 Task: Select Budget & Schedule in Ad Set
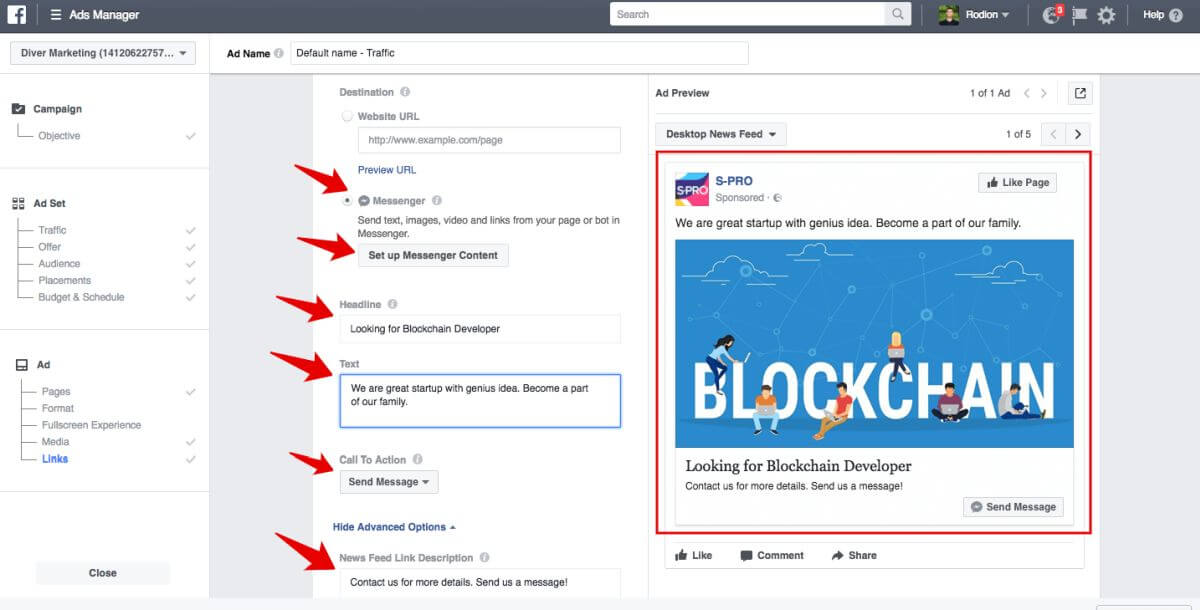click(x=81, y=297)
